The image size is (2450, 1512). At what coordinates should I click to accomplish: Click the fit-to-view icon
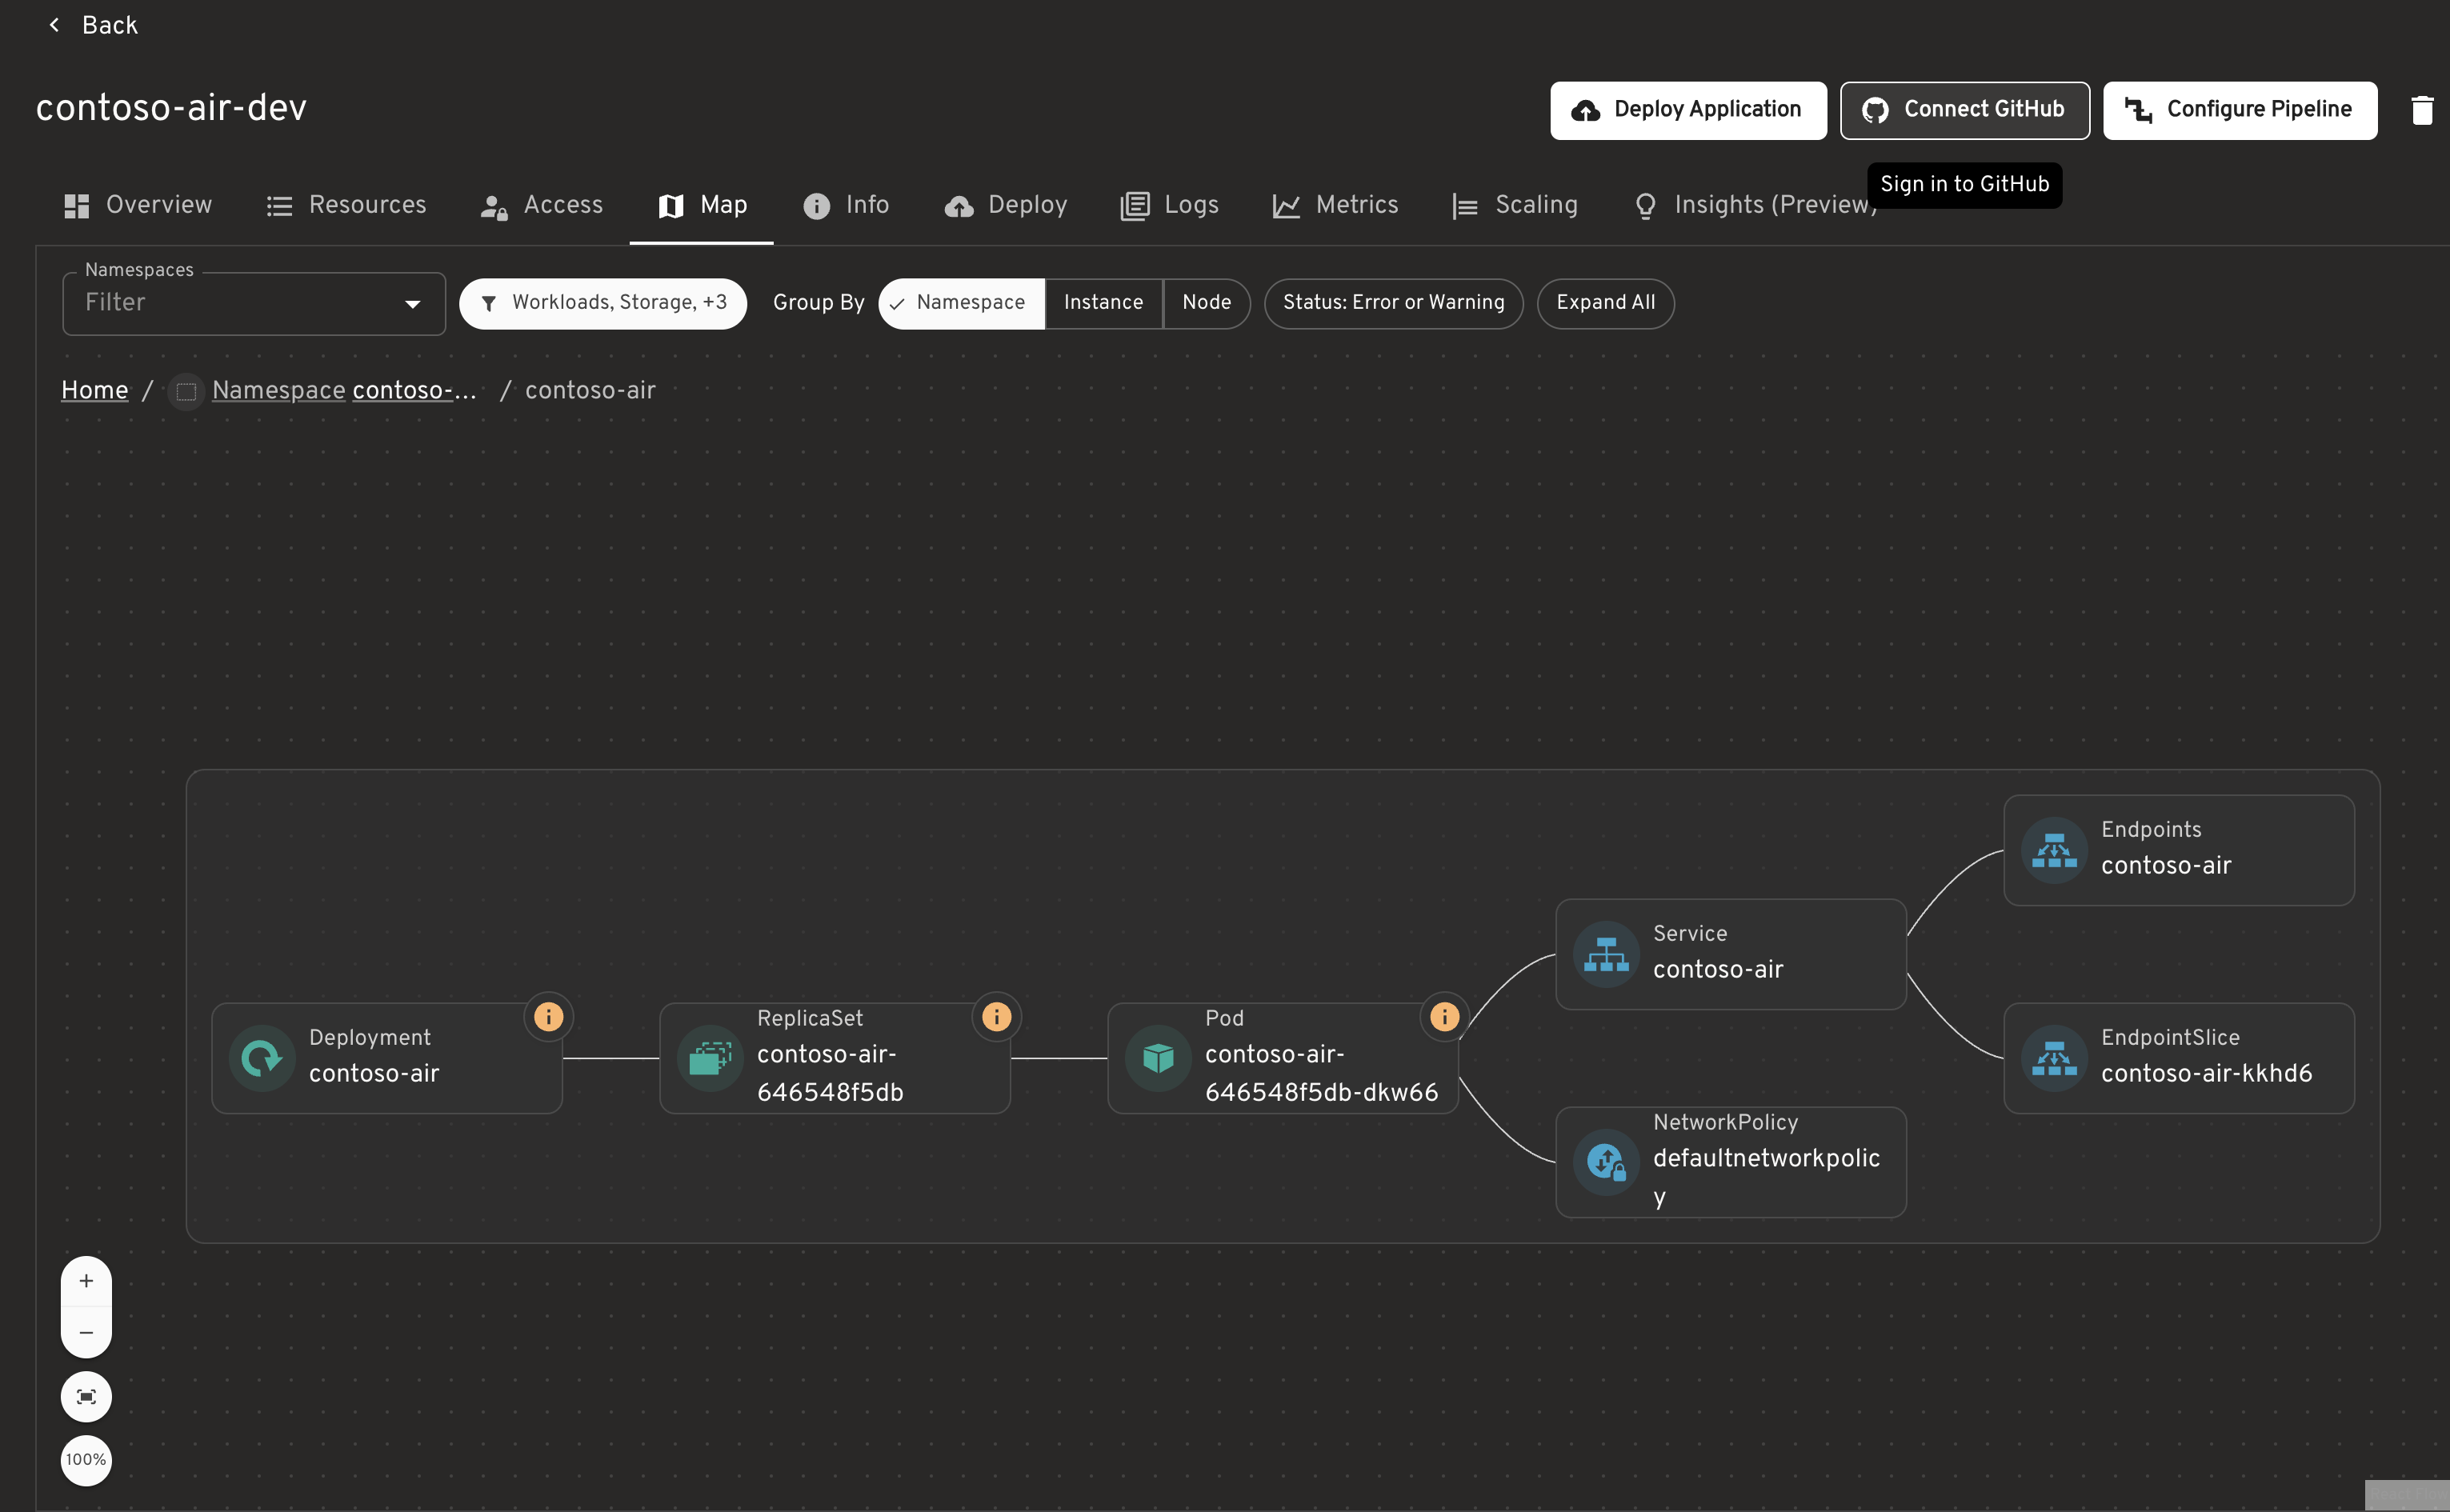pyautogui.click(x=86, y=1396)
